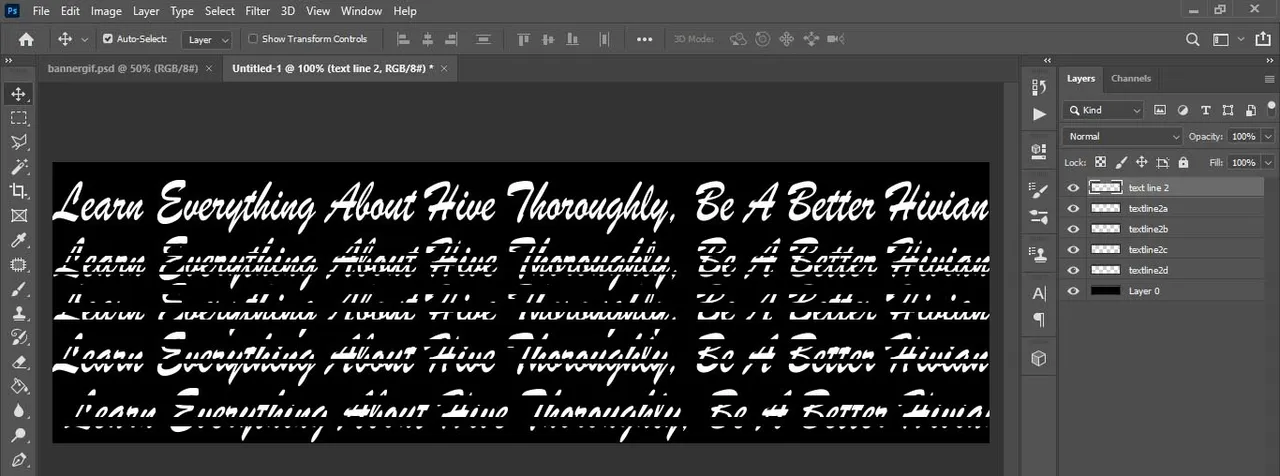Select the Eyedropper tool
The image size is (1280, 476).
pyautogui.click(x=18, y=240)
